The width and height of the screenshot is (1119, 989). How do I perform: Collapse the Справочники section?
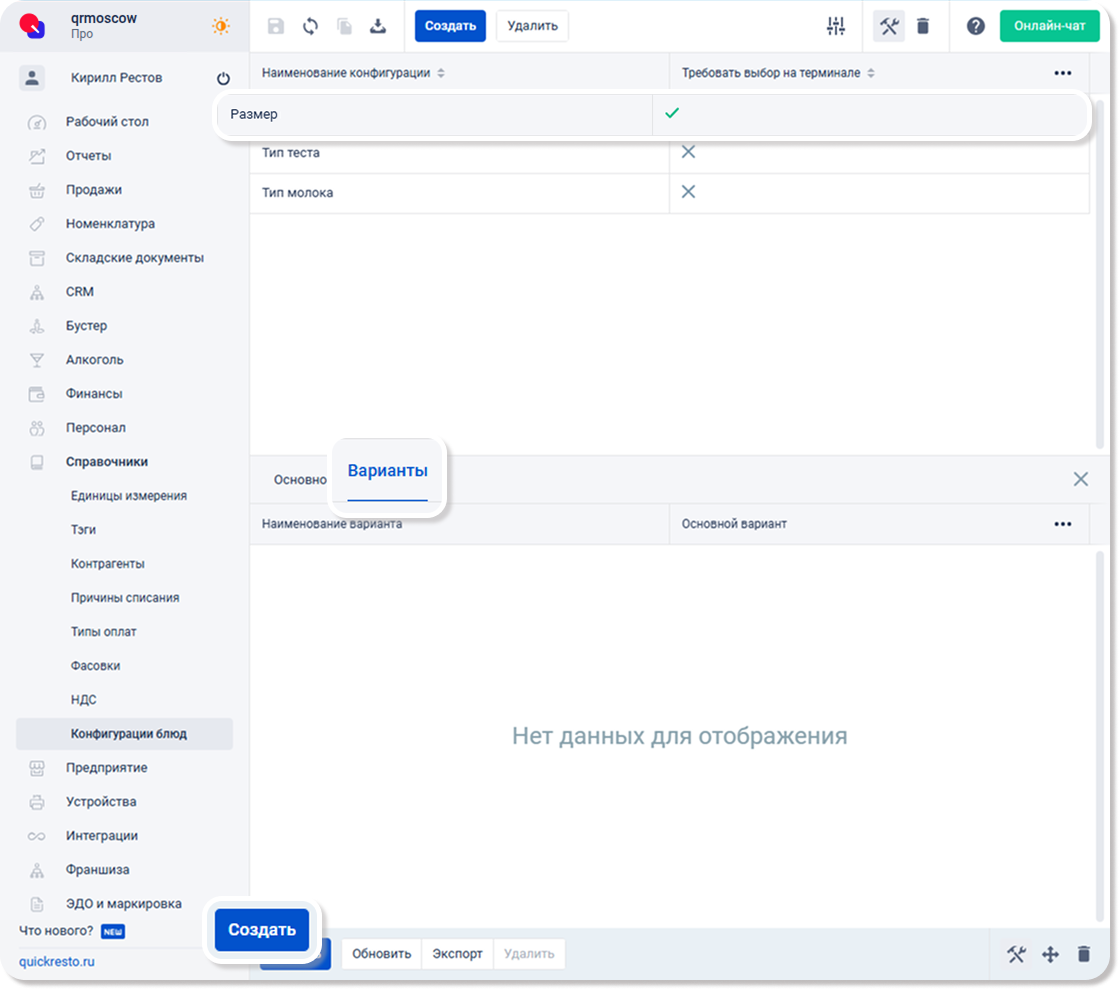tap(106, 462)
